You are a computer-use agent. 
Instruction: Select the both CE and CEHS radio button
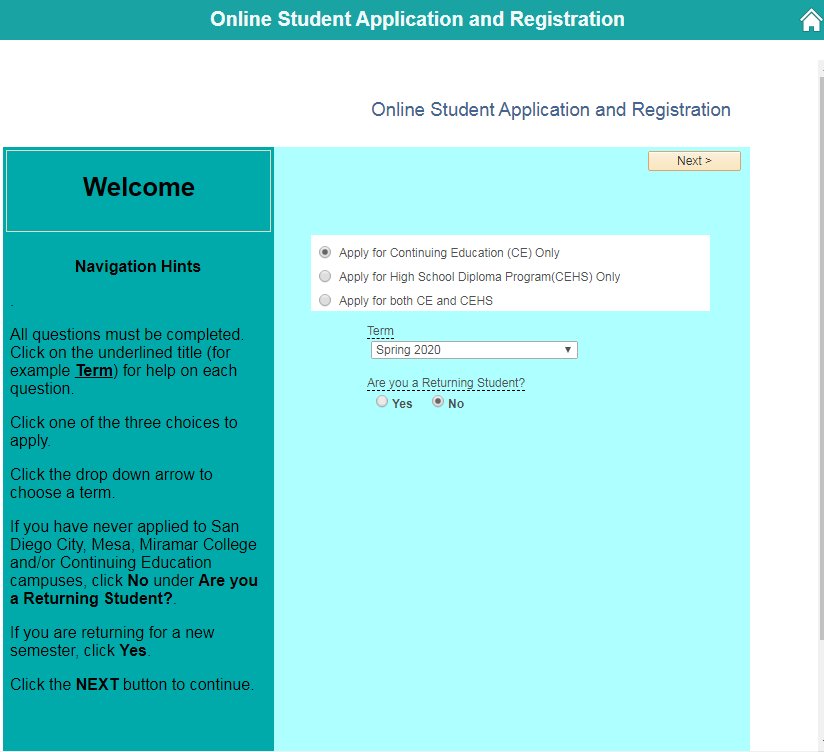[x=325, y=301]
